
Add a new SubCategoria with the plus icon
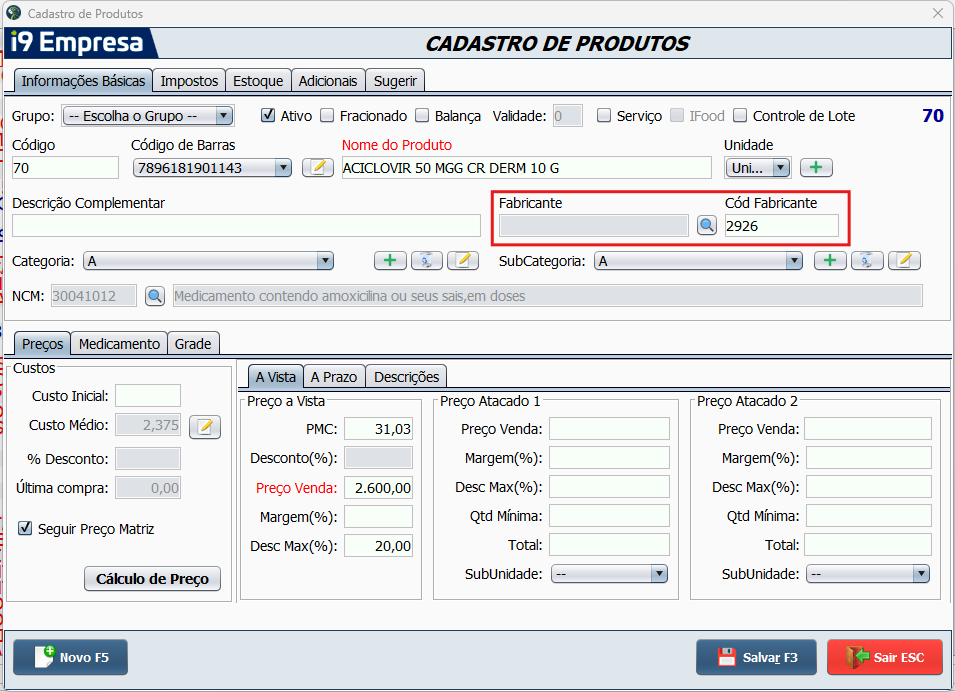(830, 261)
